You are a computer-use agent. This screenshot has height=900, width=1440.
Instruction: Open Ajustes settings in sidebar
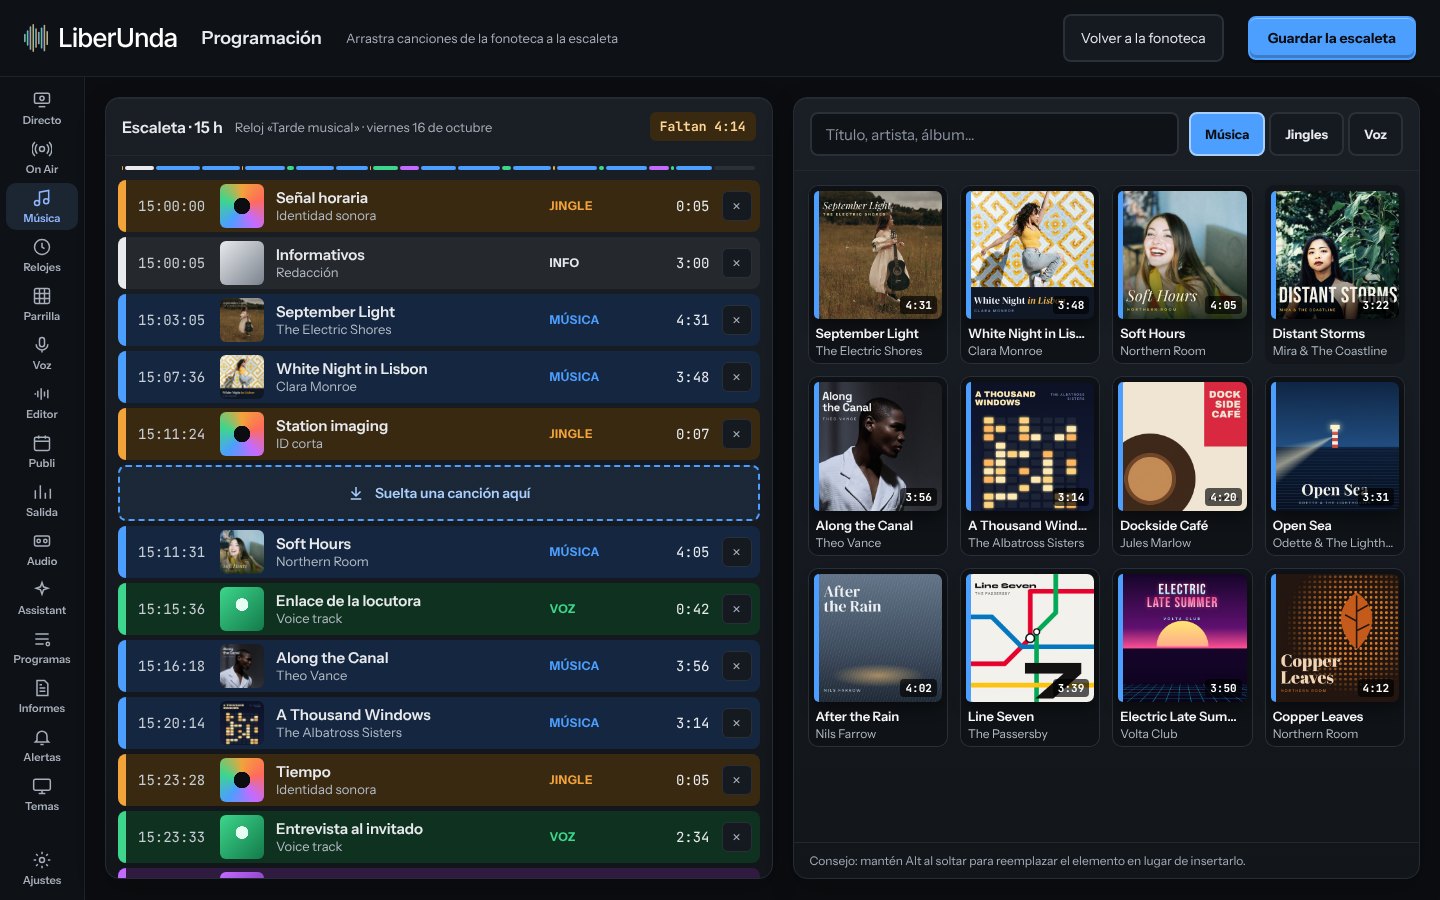[x=42, y=868]
